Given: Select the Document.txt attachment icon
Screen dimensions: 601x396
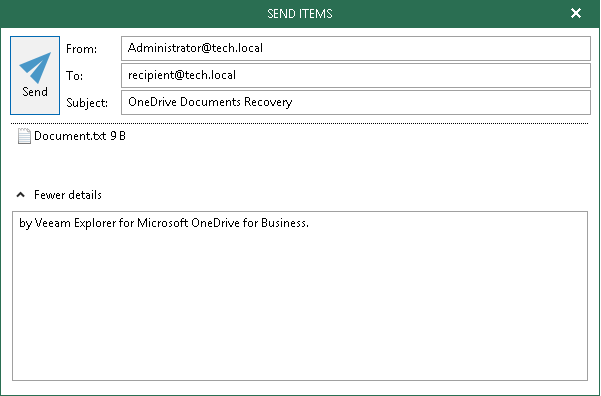Looking at the screenshot, I should tap(24, 136).
